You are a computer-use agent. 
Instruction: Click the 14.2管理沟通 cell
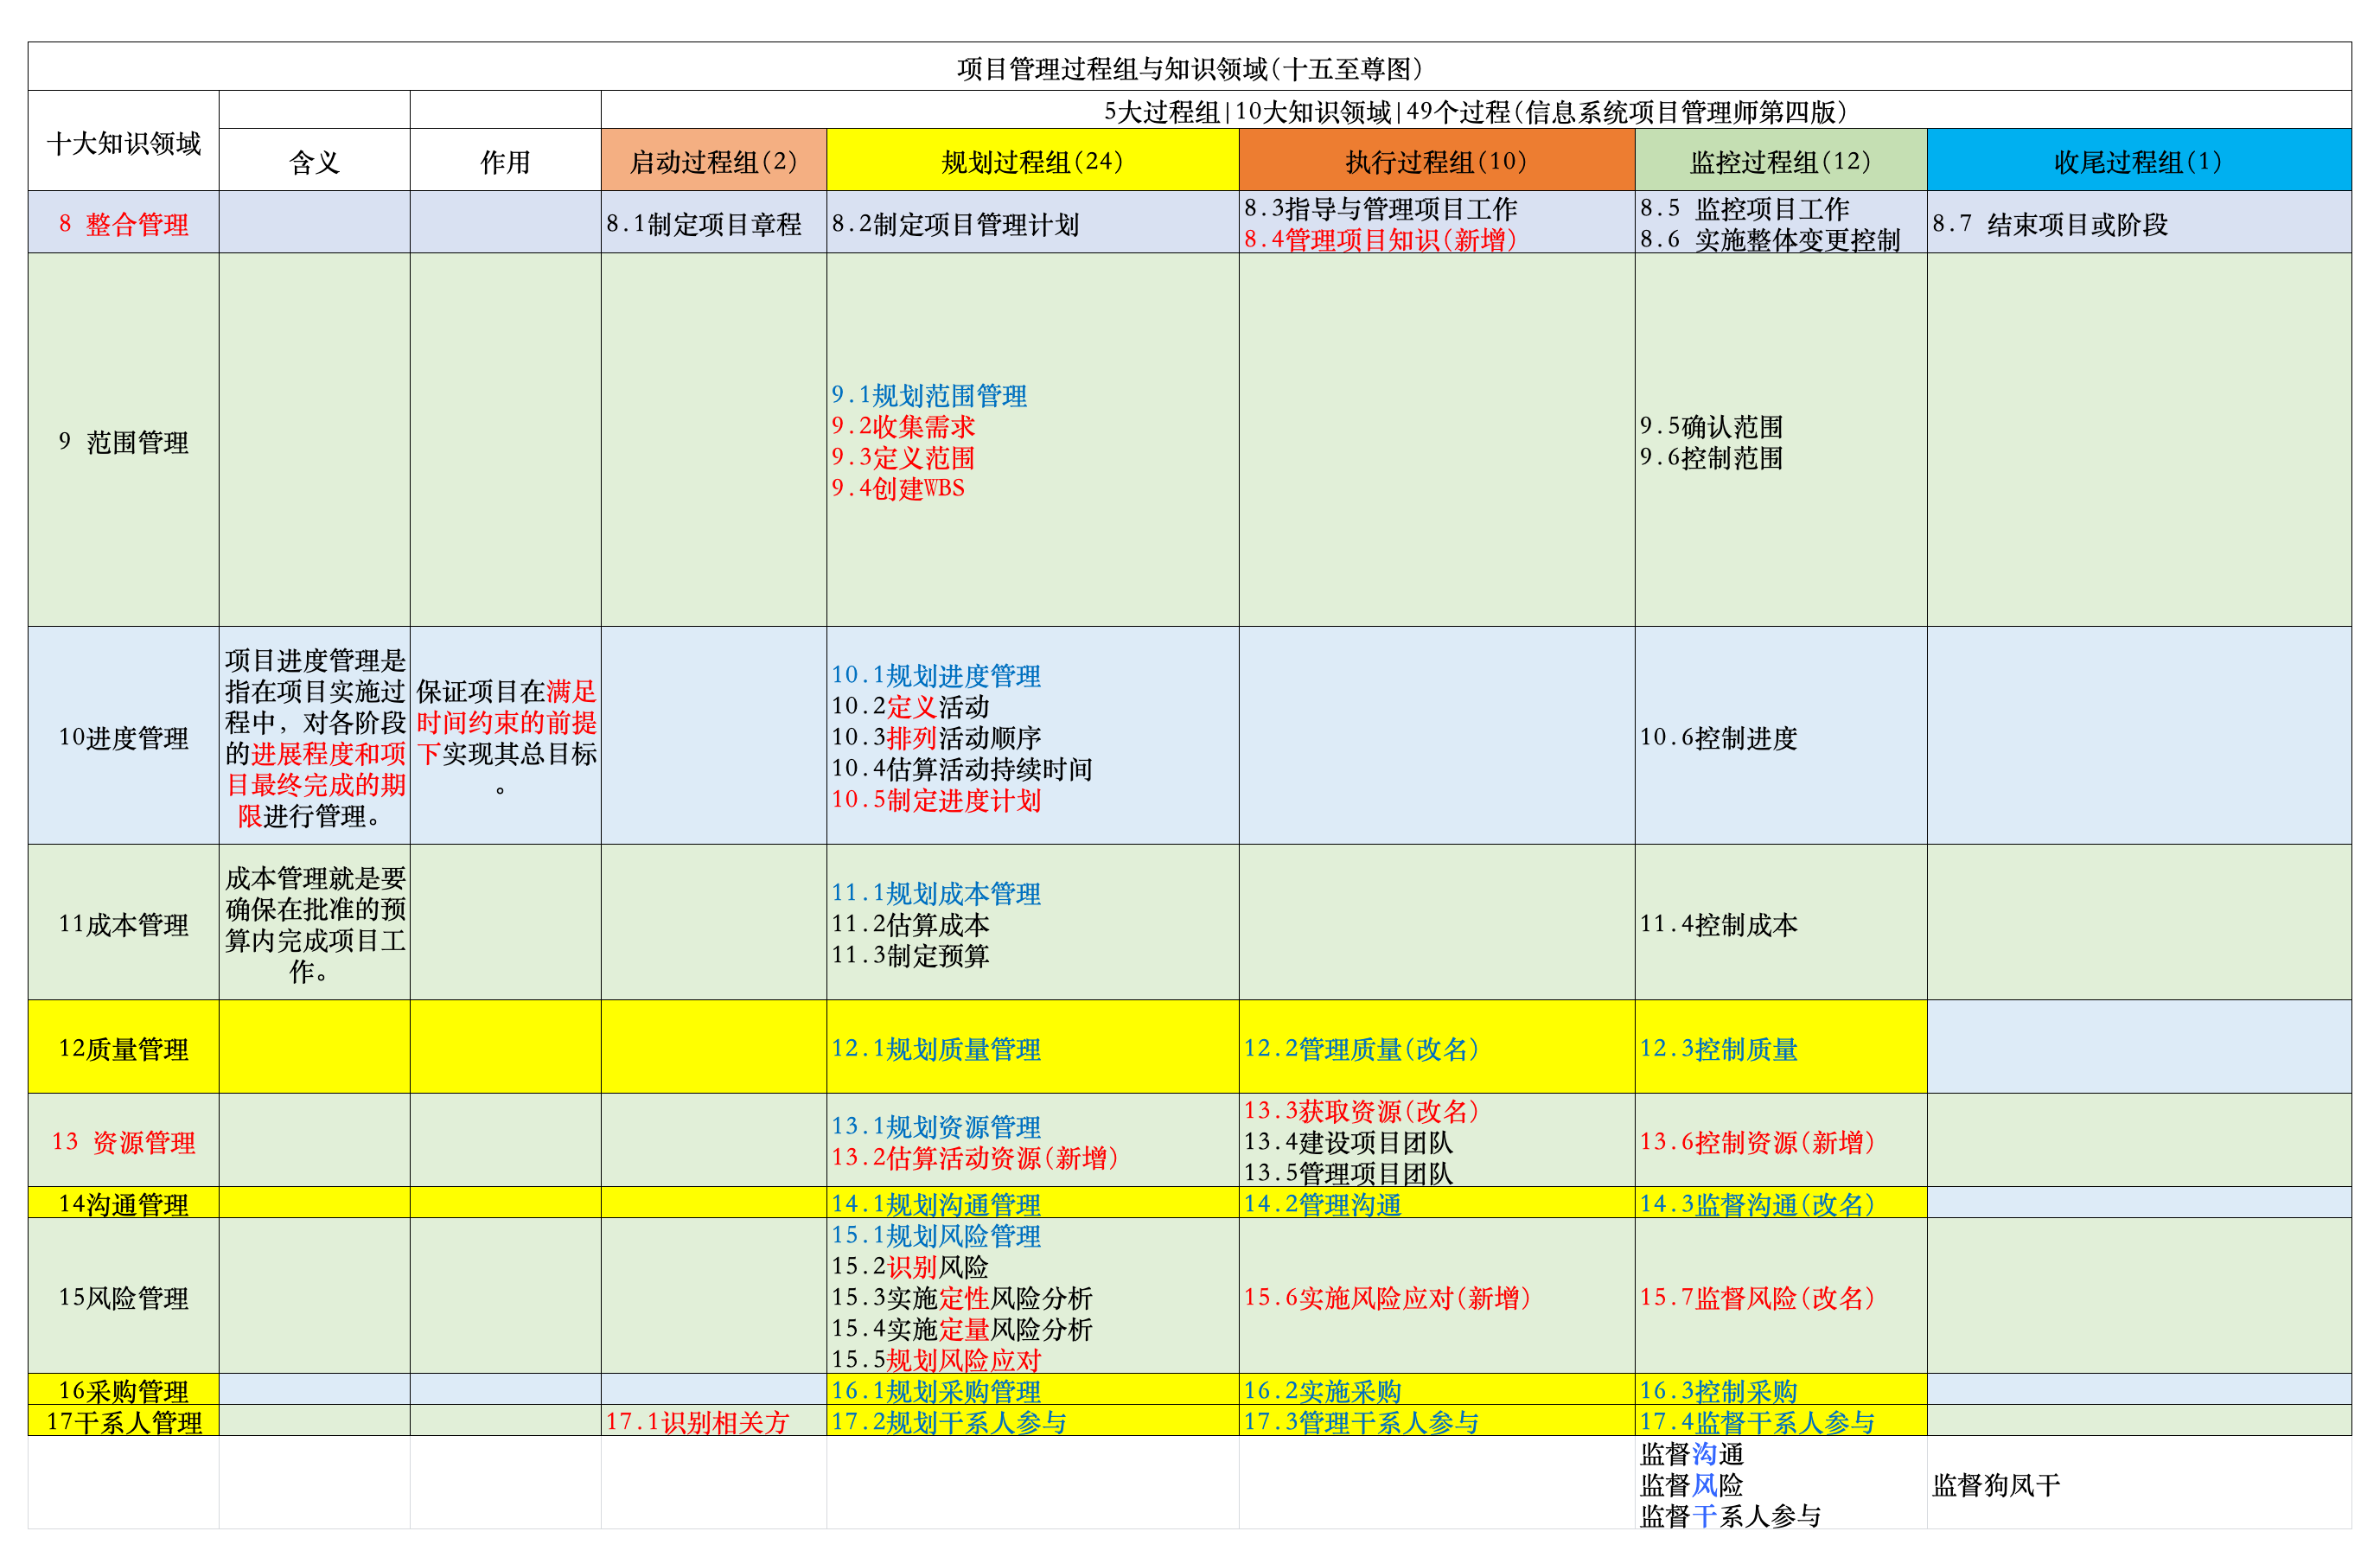point(1436,1203)
